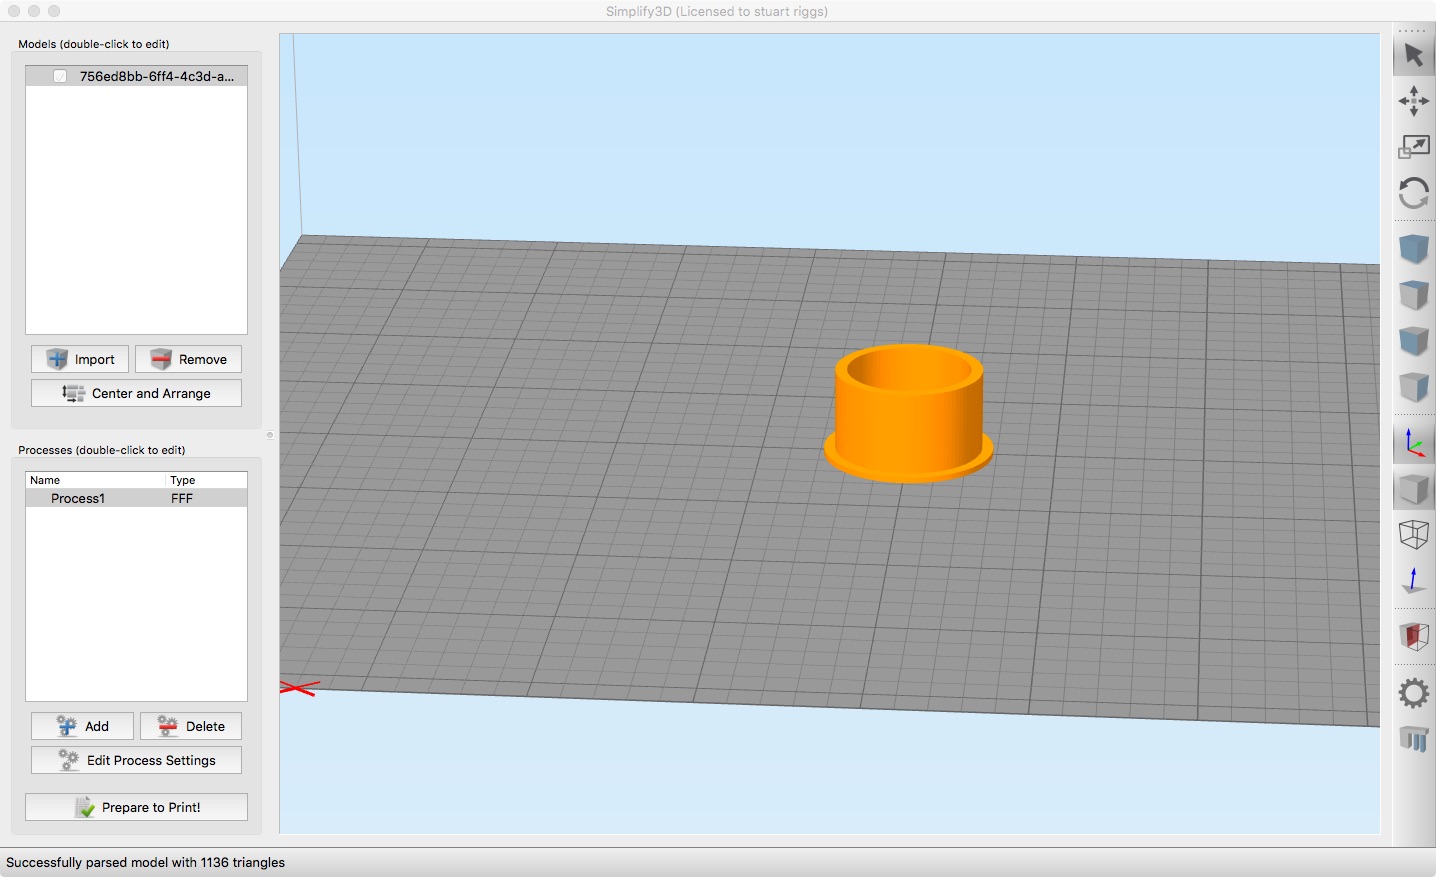Open machine control panel gear icon
Viewport: 1436px width, 877px height.
pos(1413,692)
